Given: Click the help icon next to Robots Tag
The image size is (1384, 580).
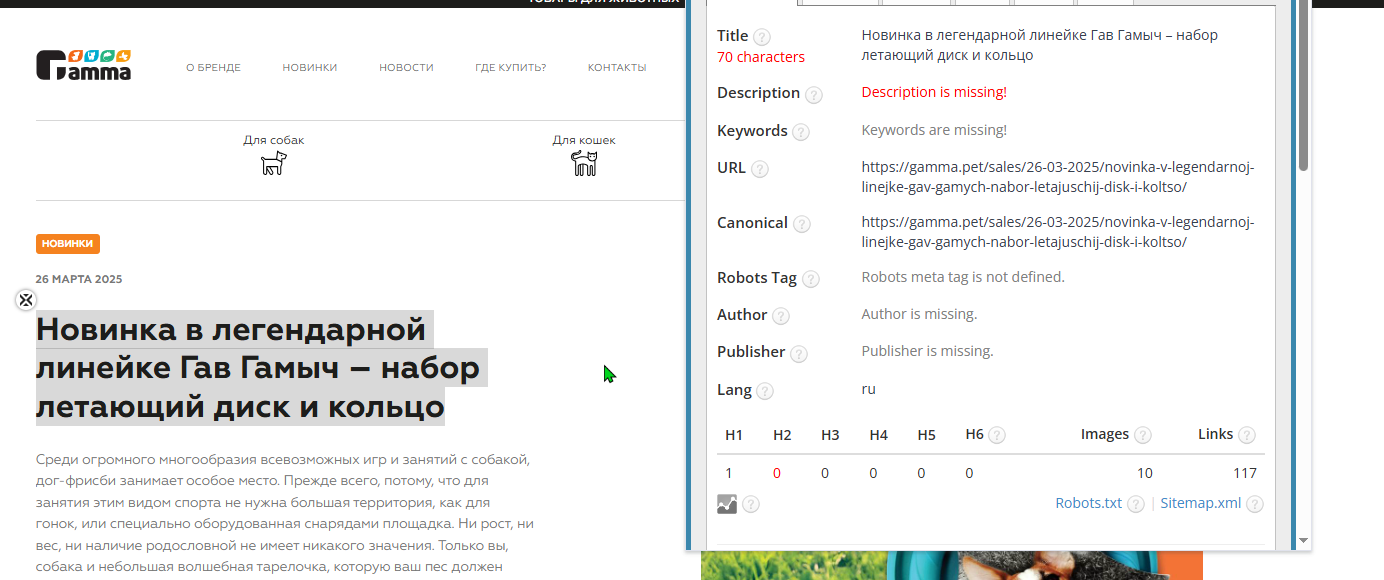Looking at the screenshot, I should point(810,280).
